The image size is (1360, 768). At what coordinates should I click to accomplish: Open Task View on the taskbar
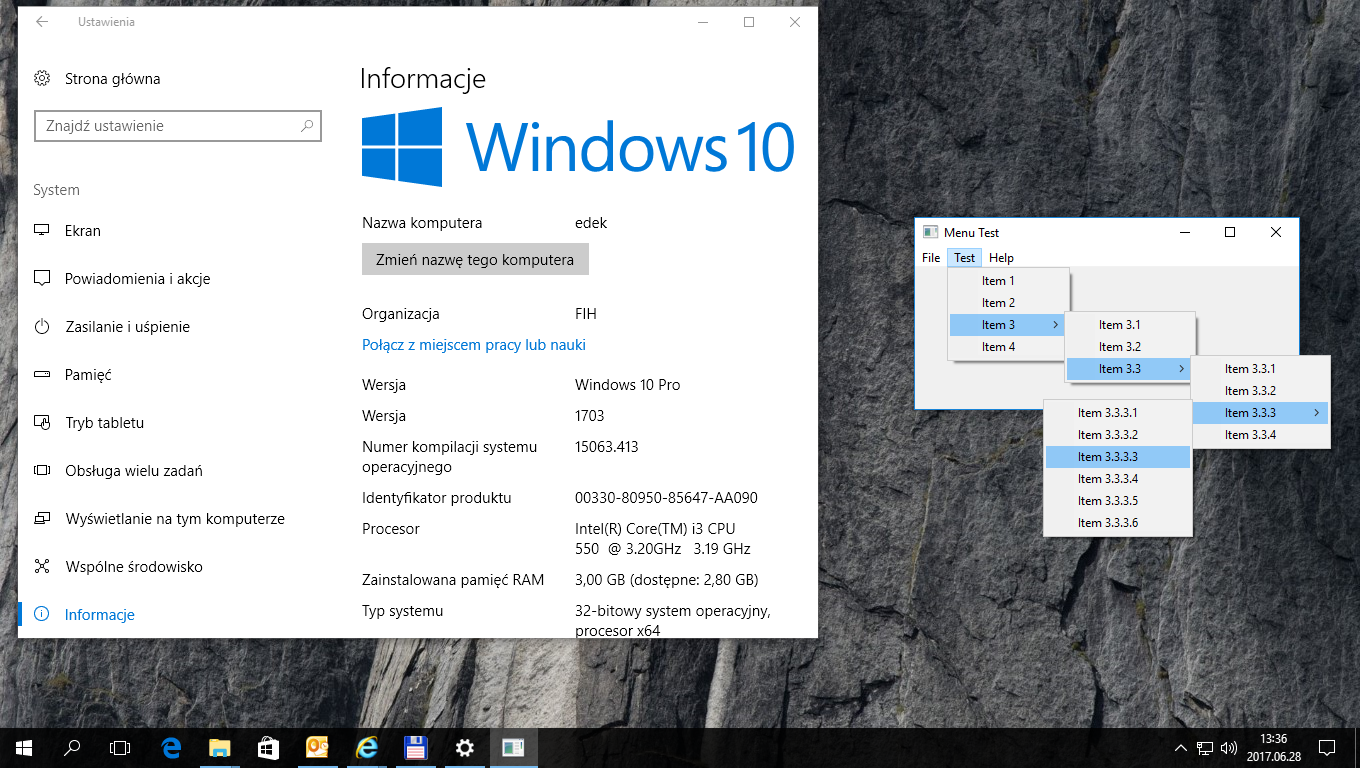(120, 747)
